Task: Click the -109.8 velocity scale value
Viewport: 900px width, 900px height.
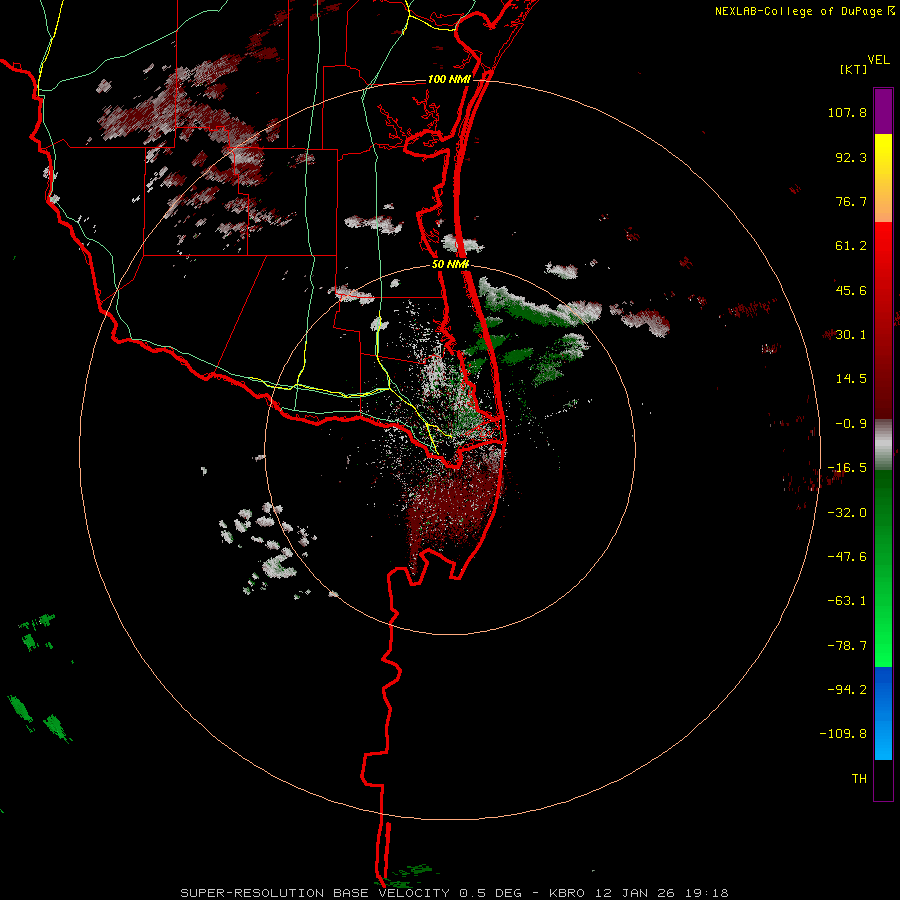Action: 843,734
